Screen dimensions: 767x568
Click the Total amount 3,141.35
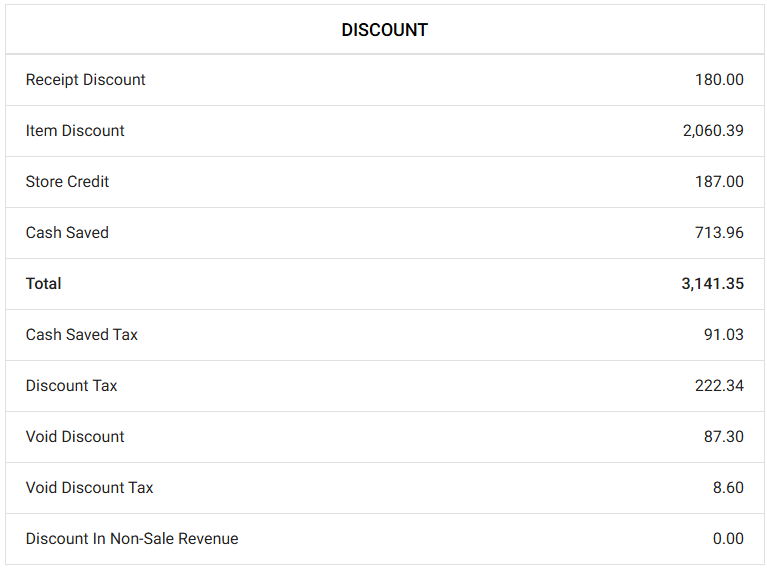[712, 284]
